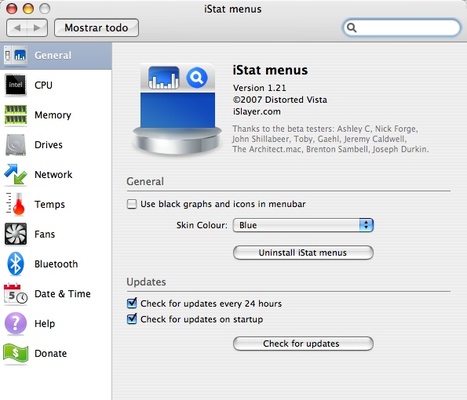Click the Mostrar todo button

pos(96,28)
